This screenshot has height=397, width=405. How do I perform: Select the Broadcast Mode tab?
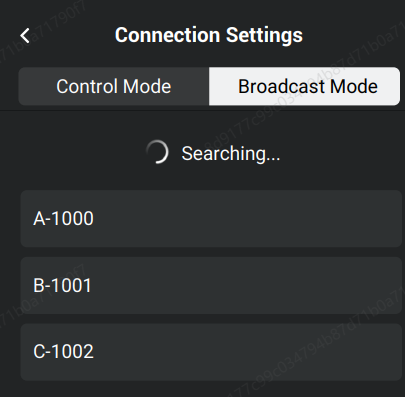coord(304,86)
